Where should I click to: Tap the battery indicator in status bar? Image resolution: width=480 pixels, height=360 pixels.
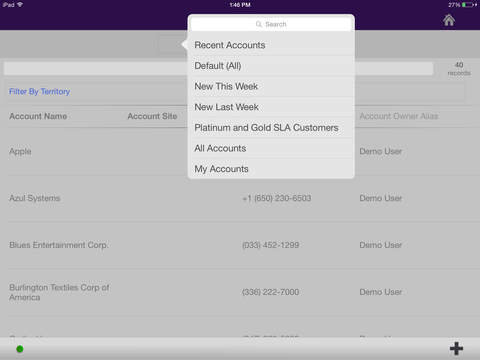(468, 5)
